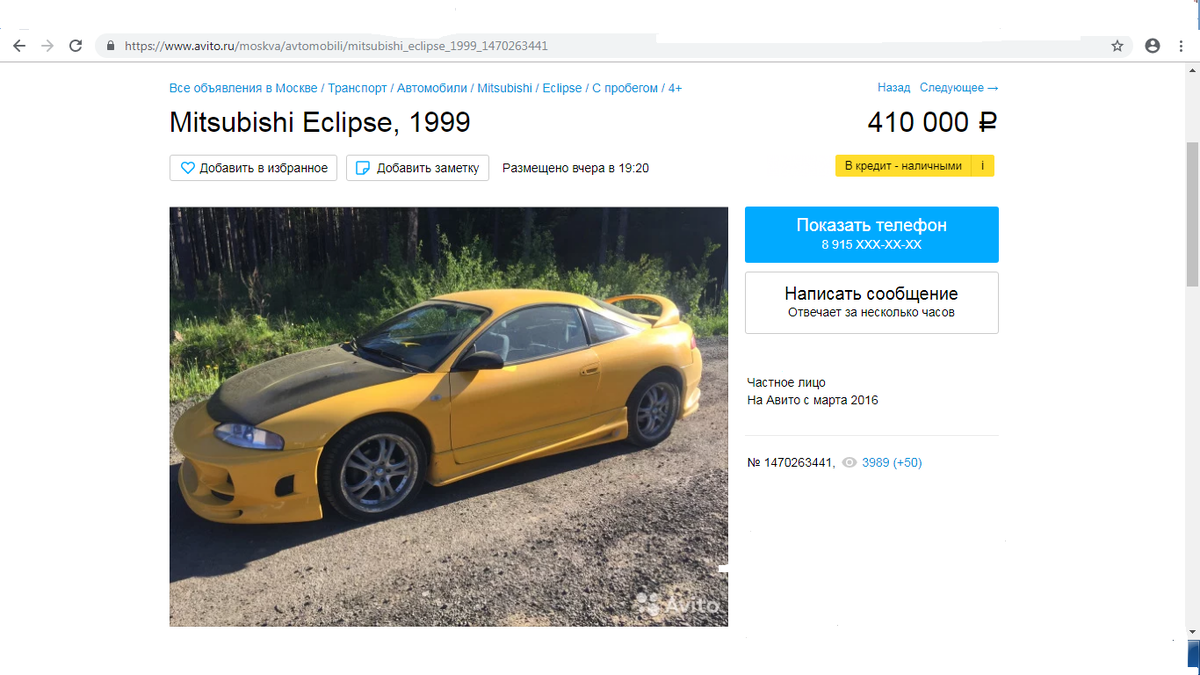Go to 'Транспорт' breadcrumb link
Viewport: 1200px width, 675px height.
click(x=357, y=88)
